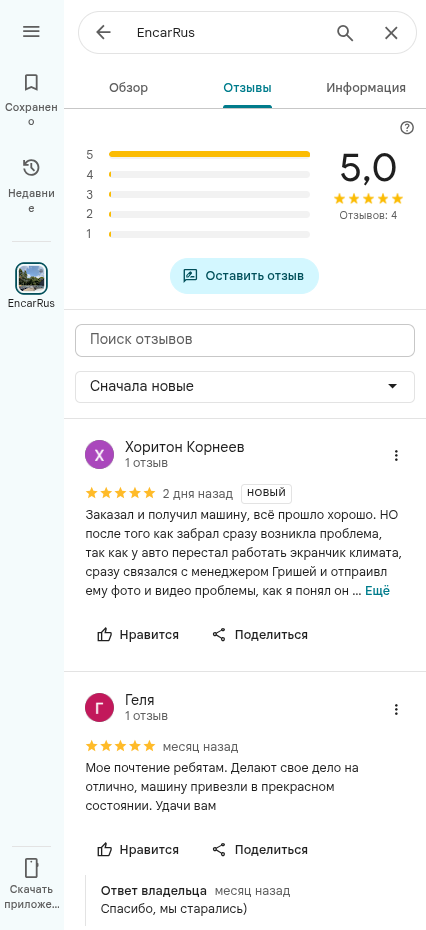
Task: Open reviewer name Геля
Action: point(139,700)
